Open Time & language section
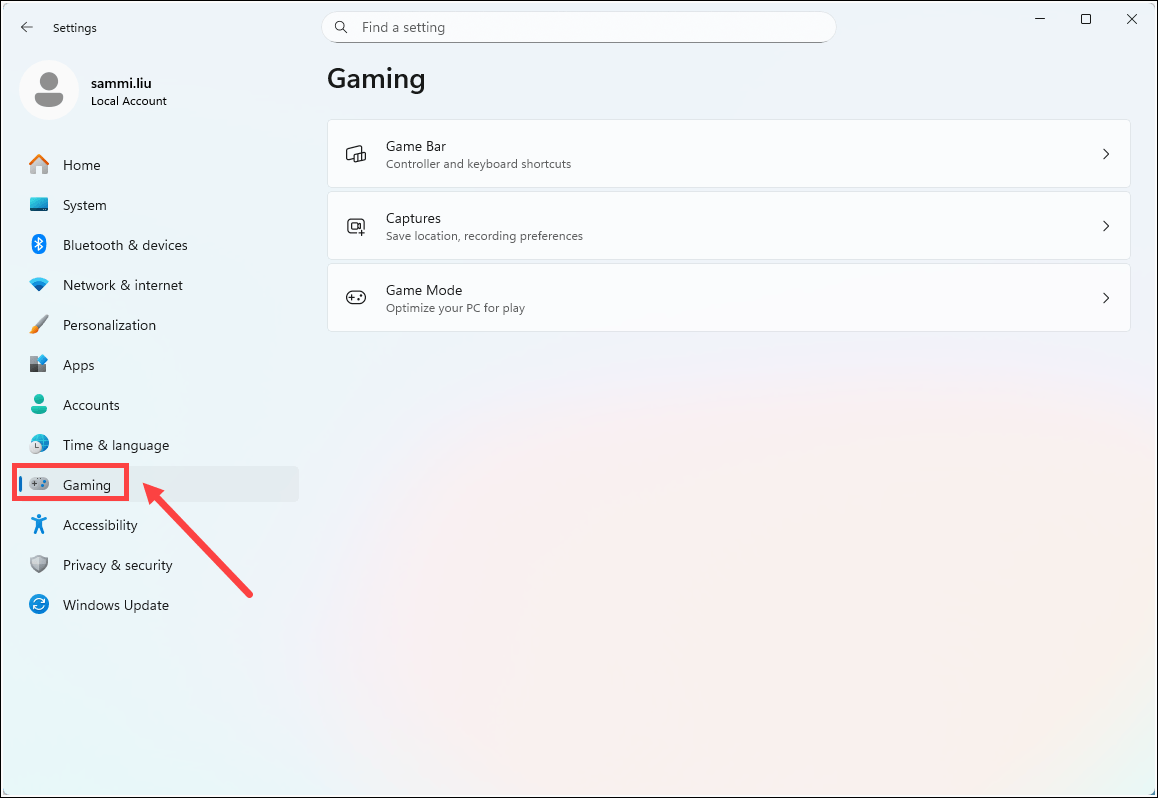 pos(115,445)
